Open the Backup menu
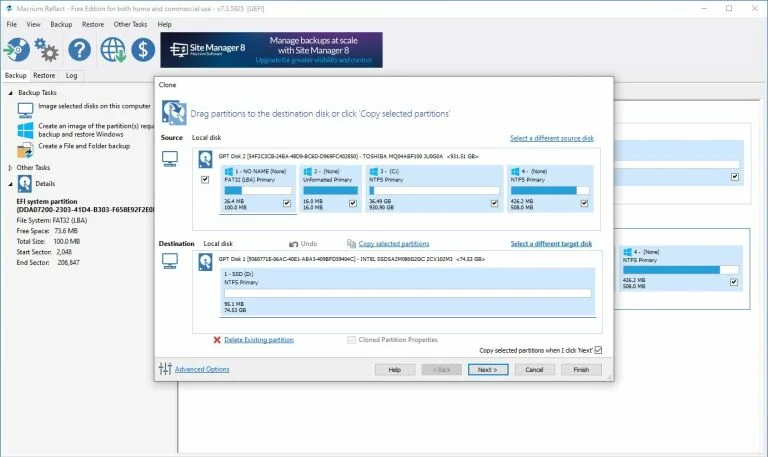The image size is (768, 457). click(61, 24)
